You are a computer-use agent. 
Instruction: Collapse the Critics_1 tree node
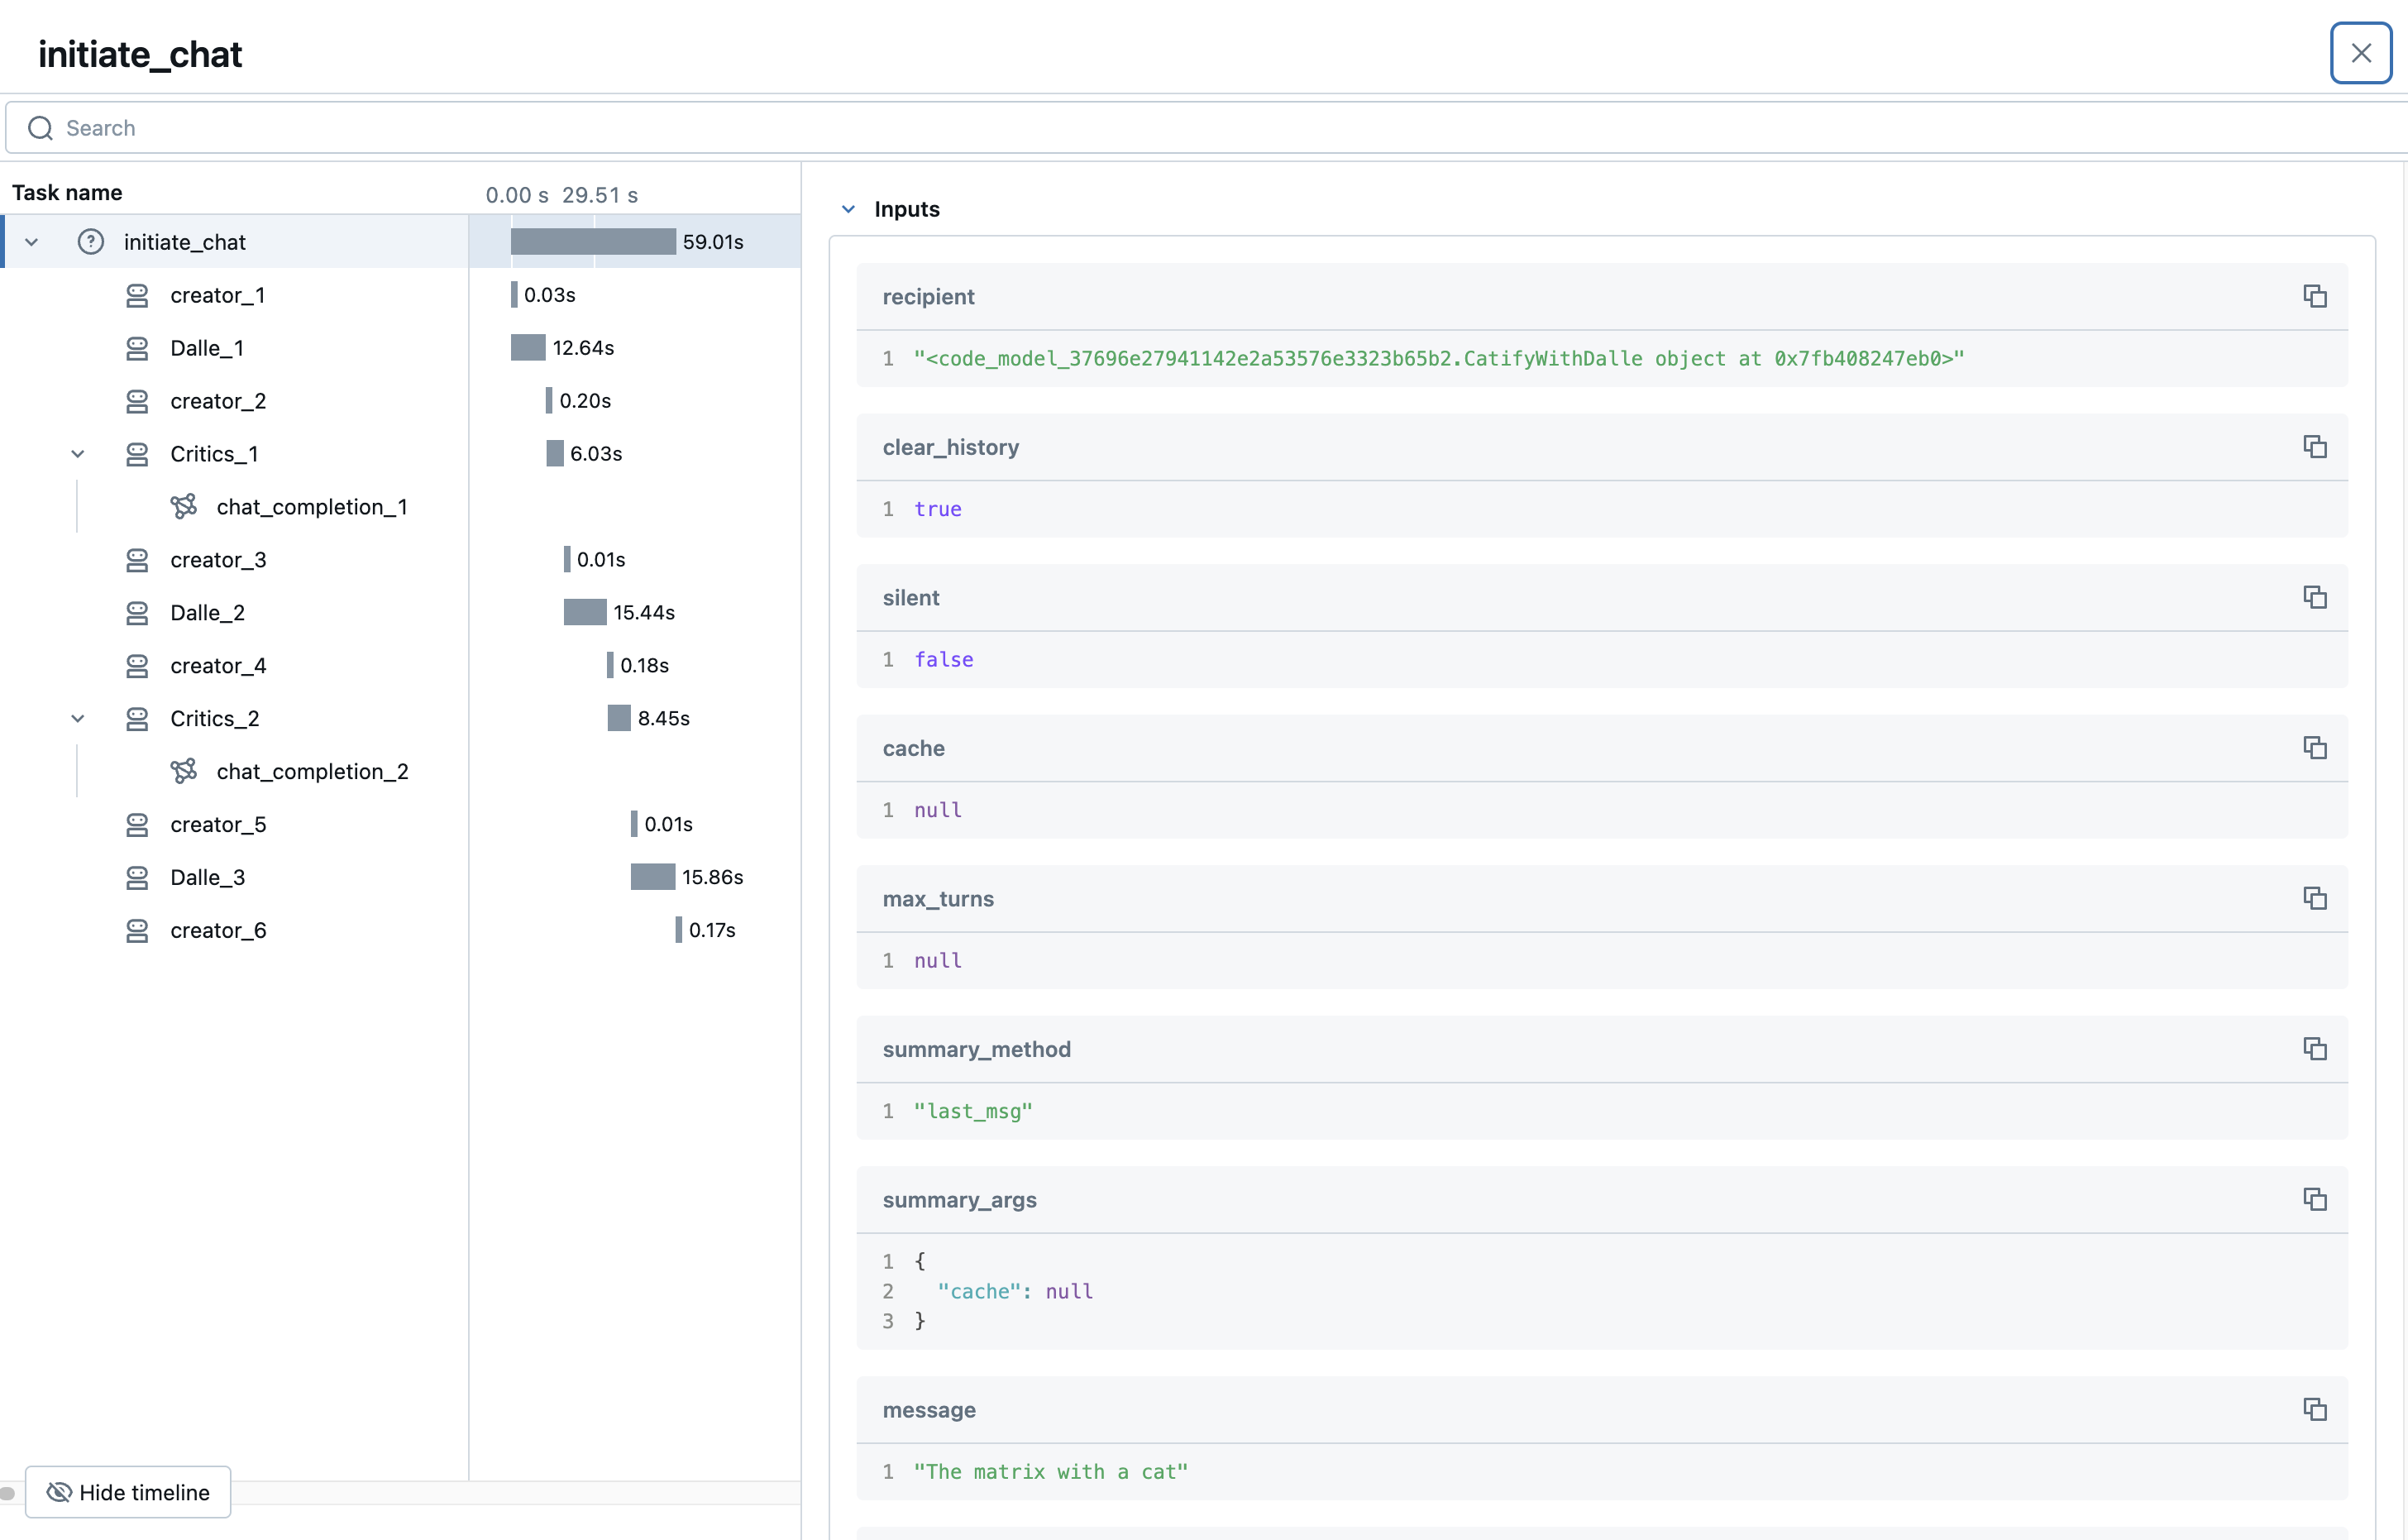(78, 453)
